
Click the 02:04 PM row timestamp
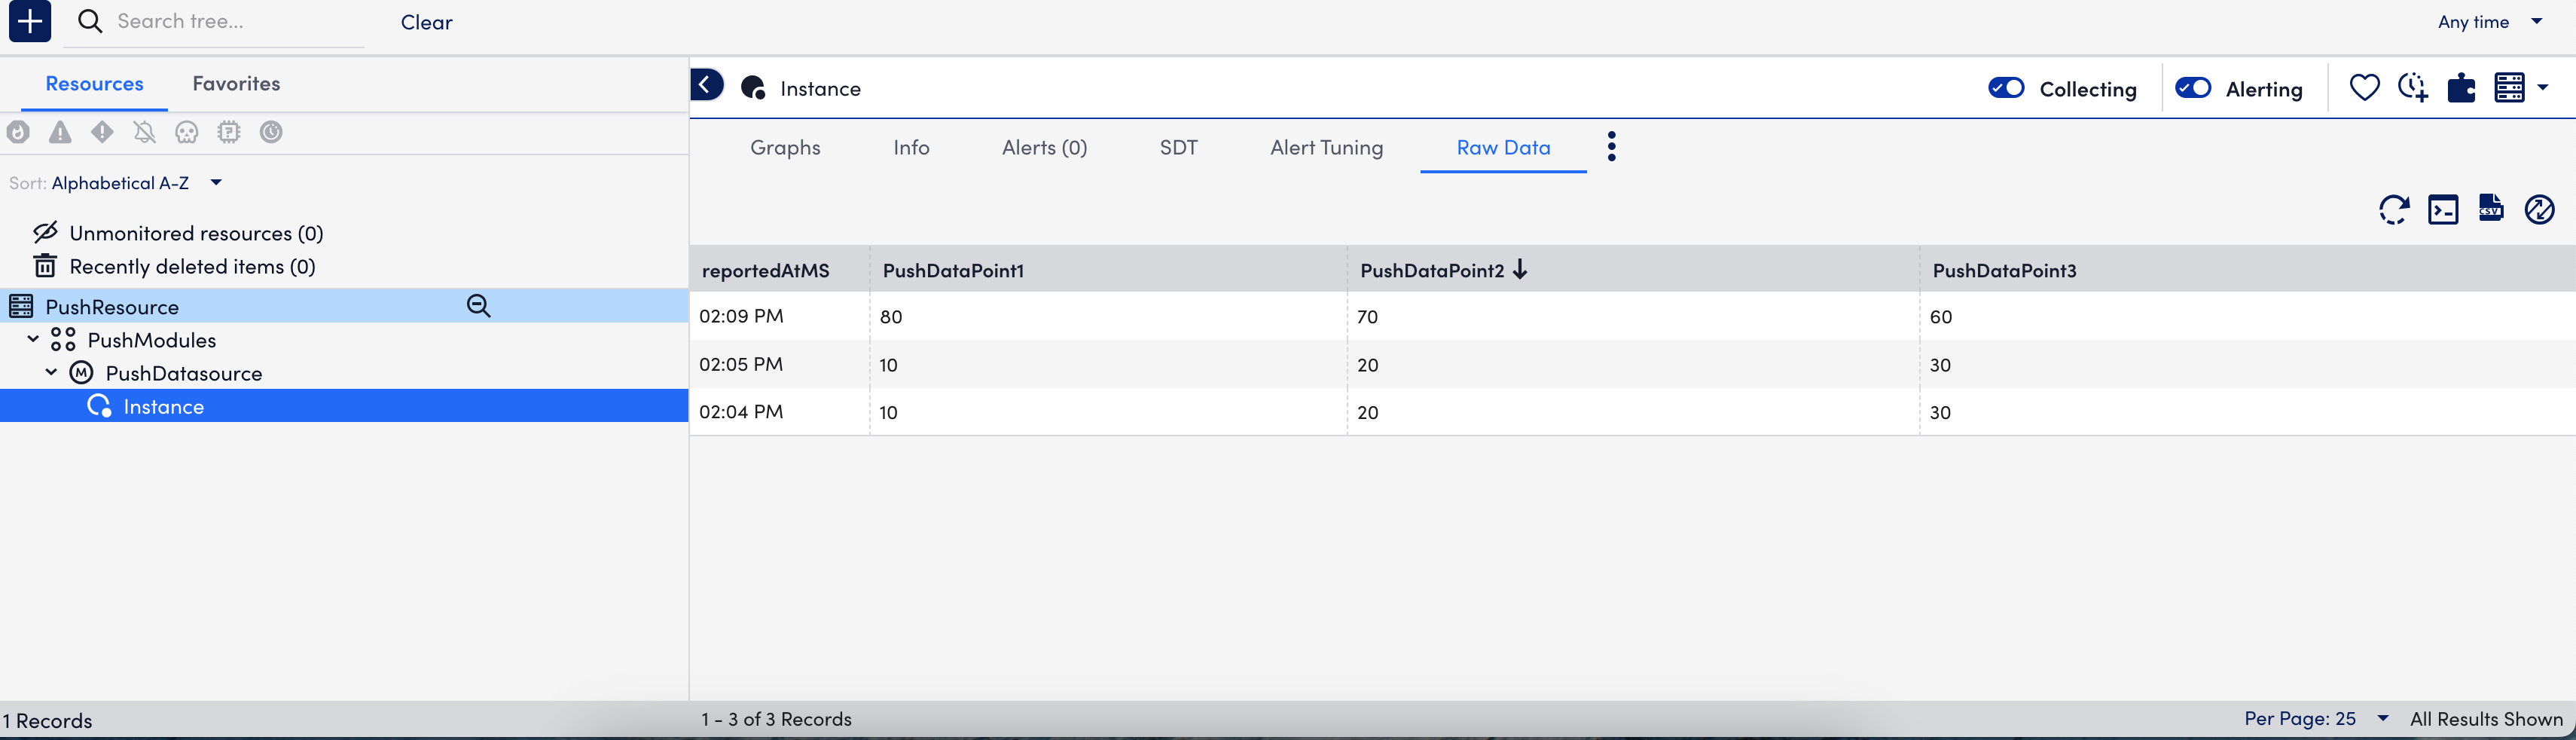(x=741, y=411)
